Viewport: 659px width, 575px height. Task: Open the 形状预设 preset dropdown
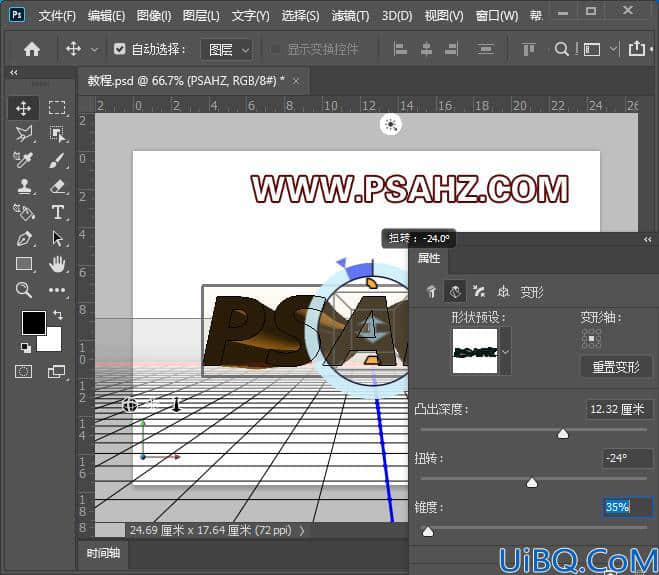pyautogui.click(x=506, y=351)
